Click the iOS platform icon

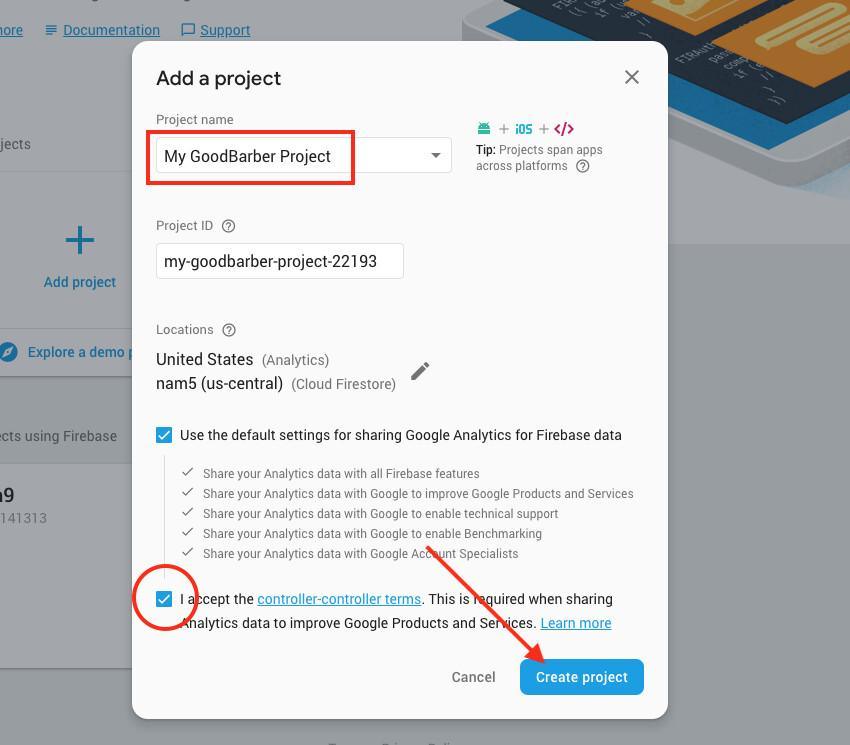(524, 129)
